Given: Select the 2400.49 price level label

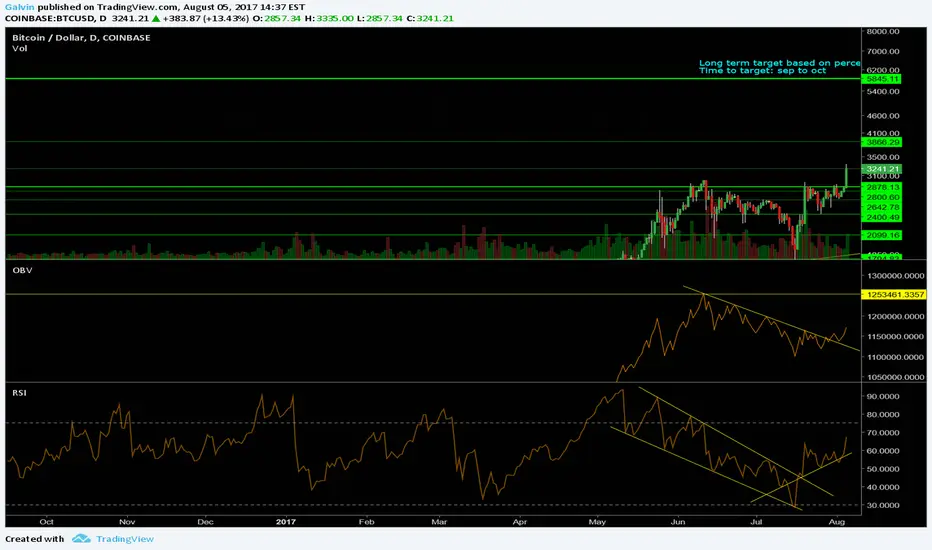Looking at the screenshot, I should (x=881, y=218).
